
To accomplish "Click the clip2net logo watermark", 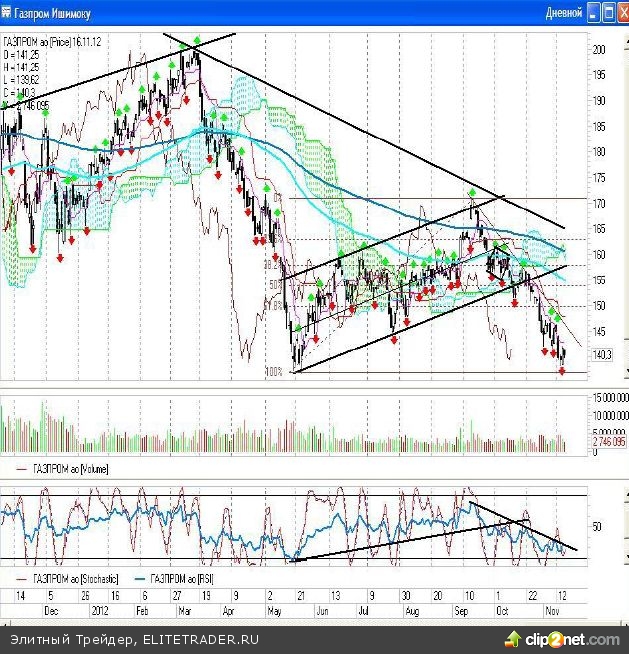I will click(565, 638).
